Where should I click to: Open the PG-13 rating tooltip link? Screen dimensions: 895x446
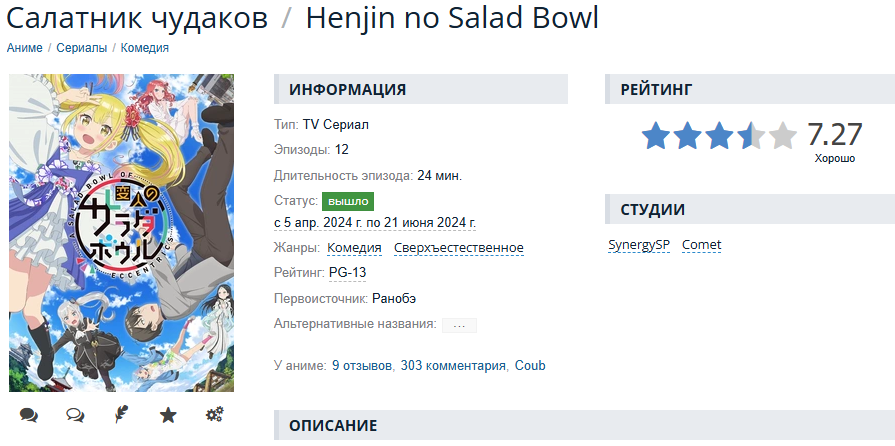[x=348, y=273]
